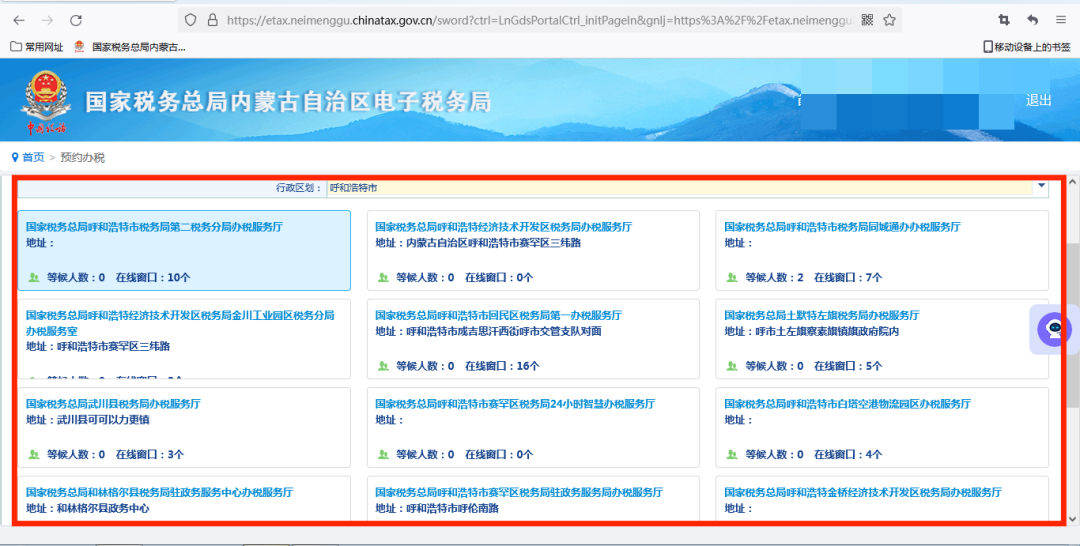This screenshot has width=1080, height=546.
Task: Click the vertical scrollbar thumb
Action: [x=1072, y=324]
